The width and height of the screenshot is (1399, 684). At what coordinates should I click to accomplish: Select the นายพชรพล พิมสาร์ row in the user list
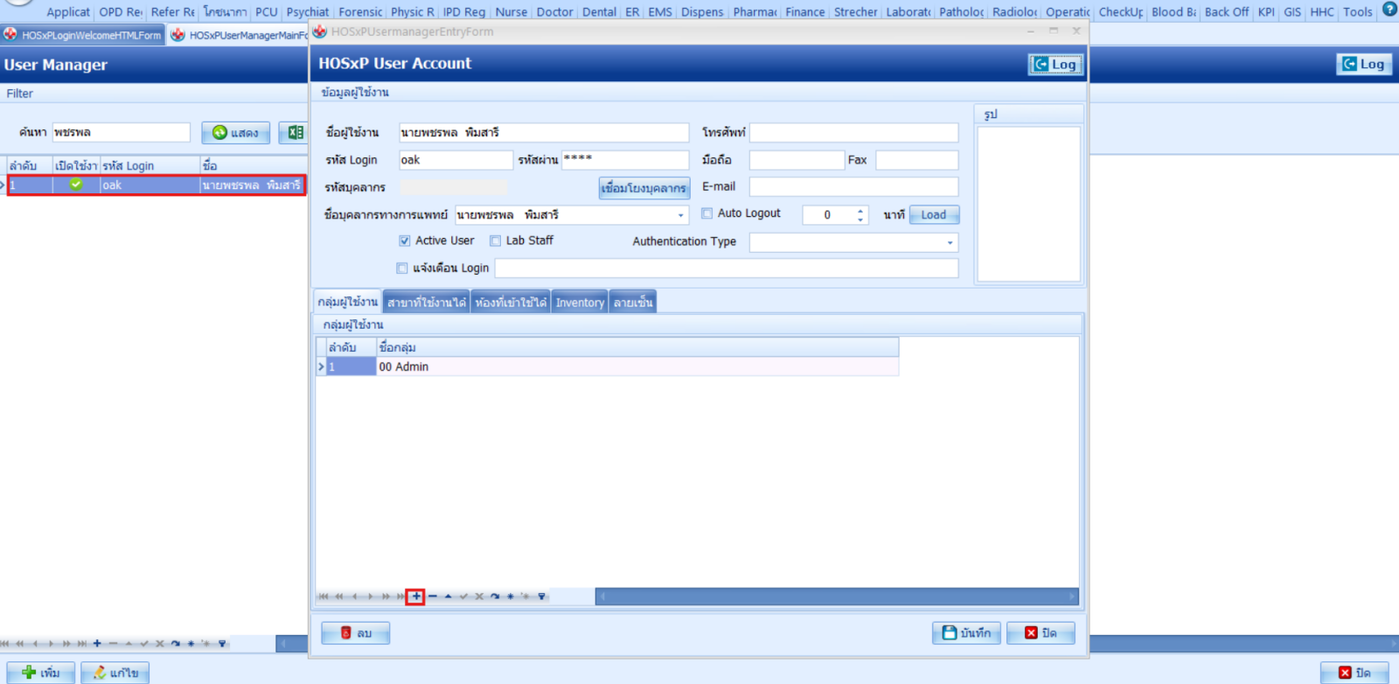[156, 185]
